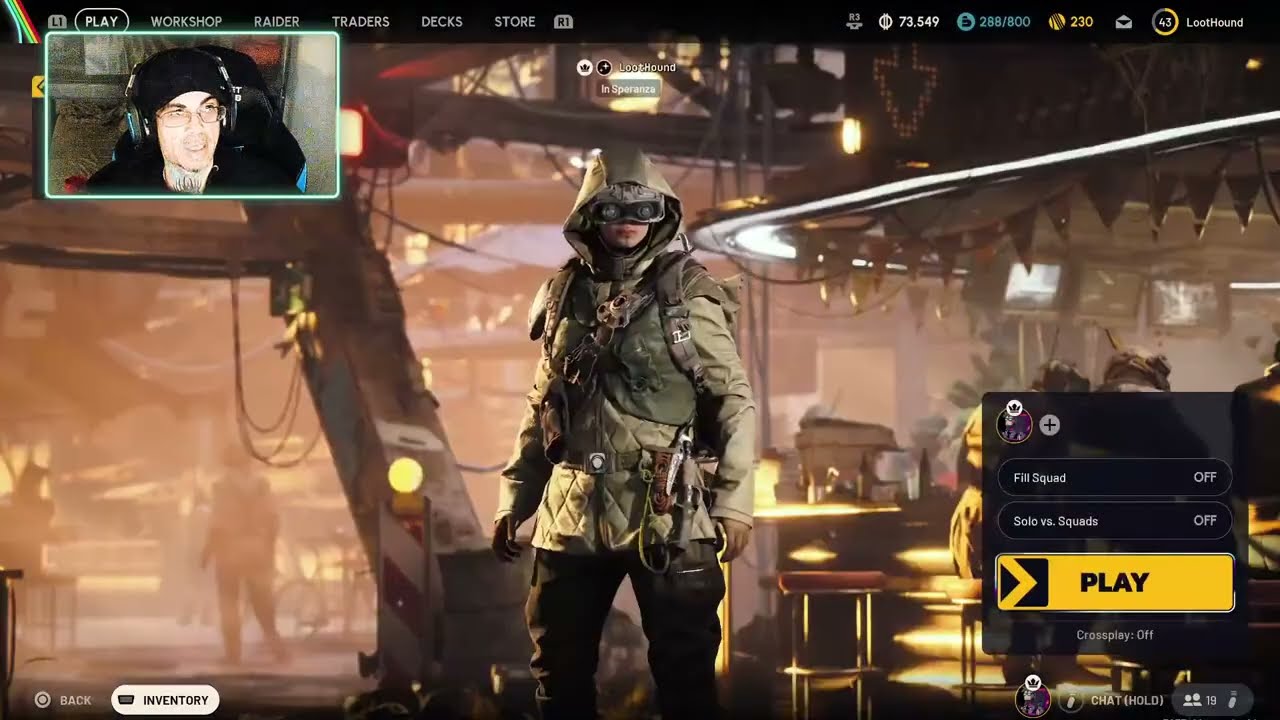Open the WORKSHOP tab
This screenshot has width=1280, height=720.
coord(186,21)
